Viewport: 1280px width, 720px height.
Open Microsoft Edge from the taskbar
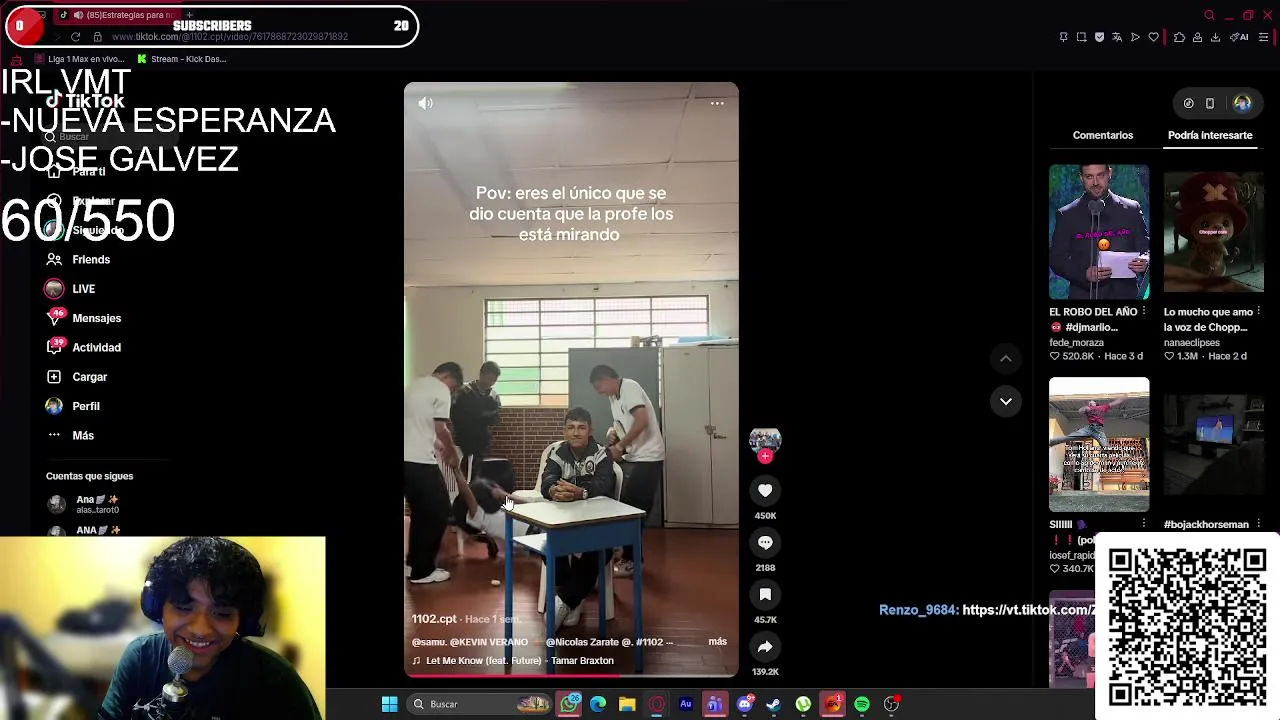[x=598, y=704]
